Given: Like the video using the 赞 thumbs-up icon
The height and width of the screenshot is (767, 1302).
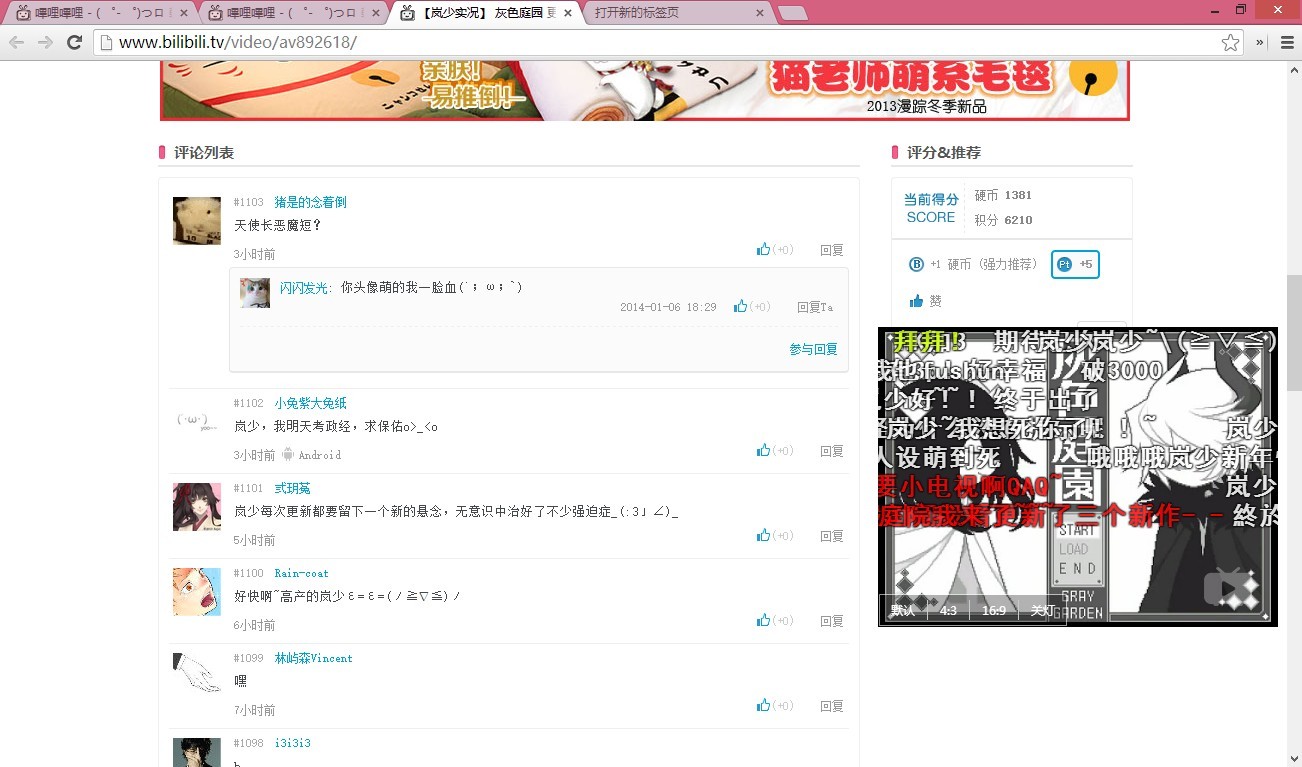Looking at the screenshot, I should (917, 300).
